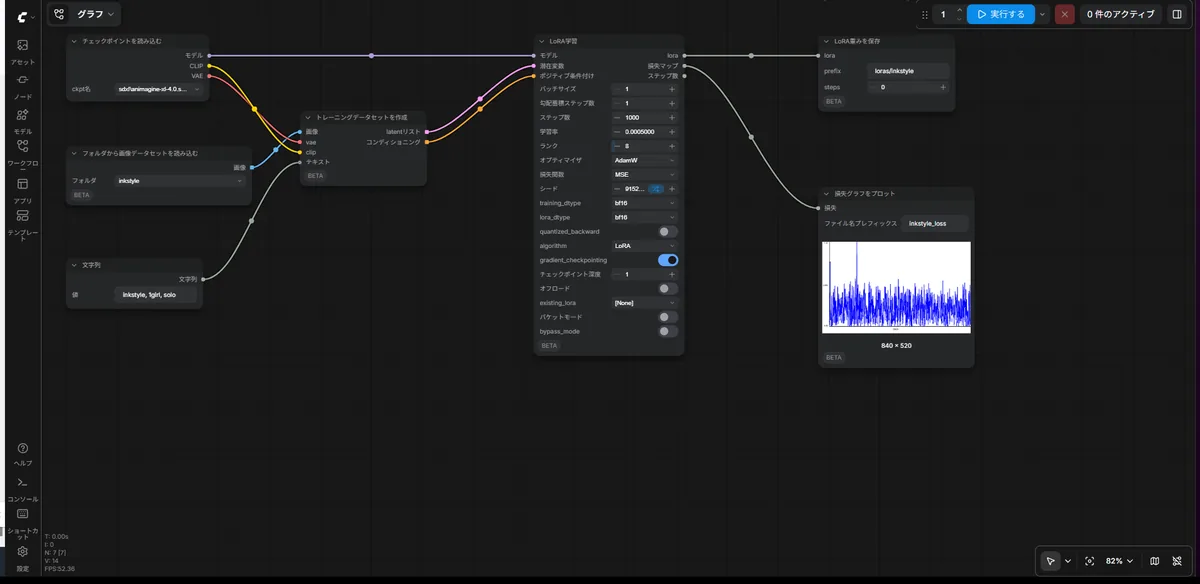This screenshot has width=1200, height=584.
Task: Open the ワークフロー (Workflows) sidebar panel
Action: 22,152
